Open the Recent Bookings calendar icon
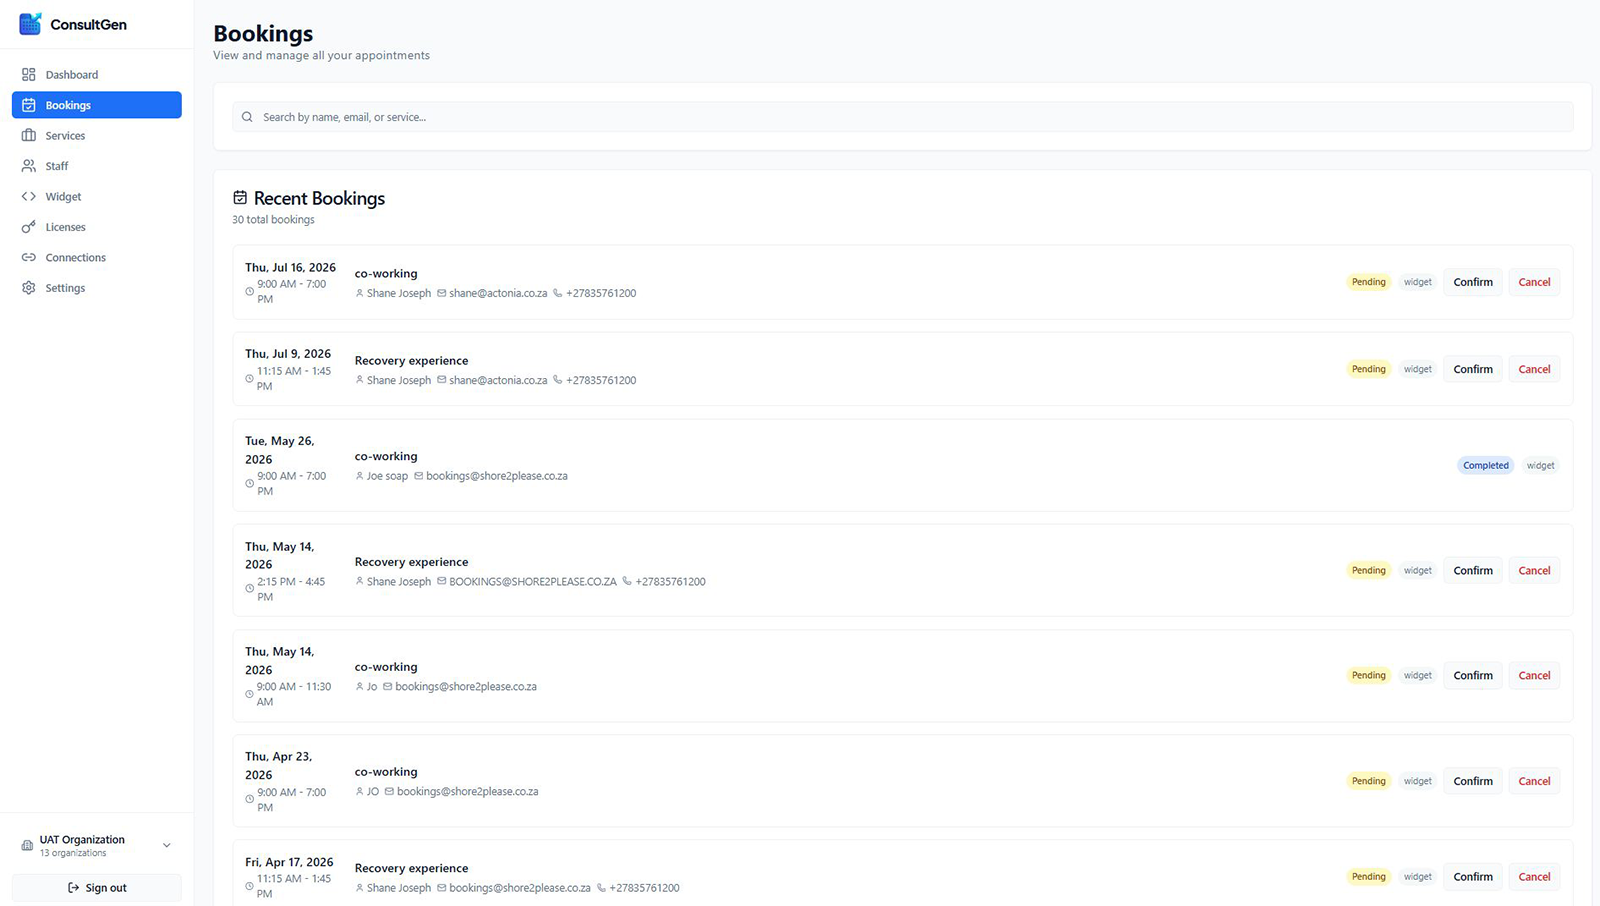 pyautogui.click(x=239, y=197)
